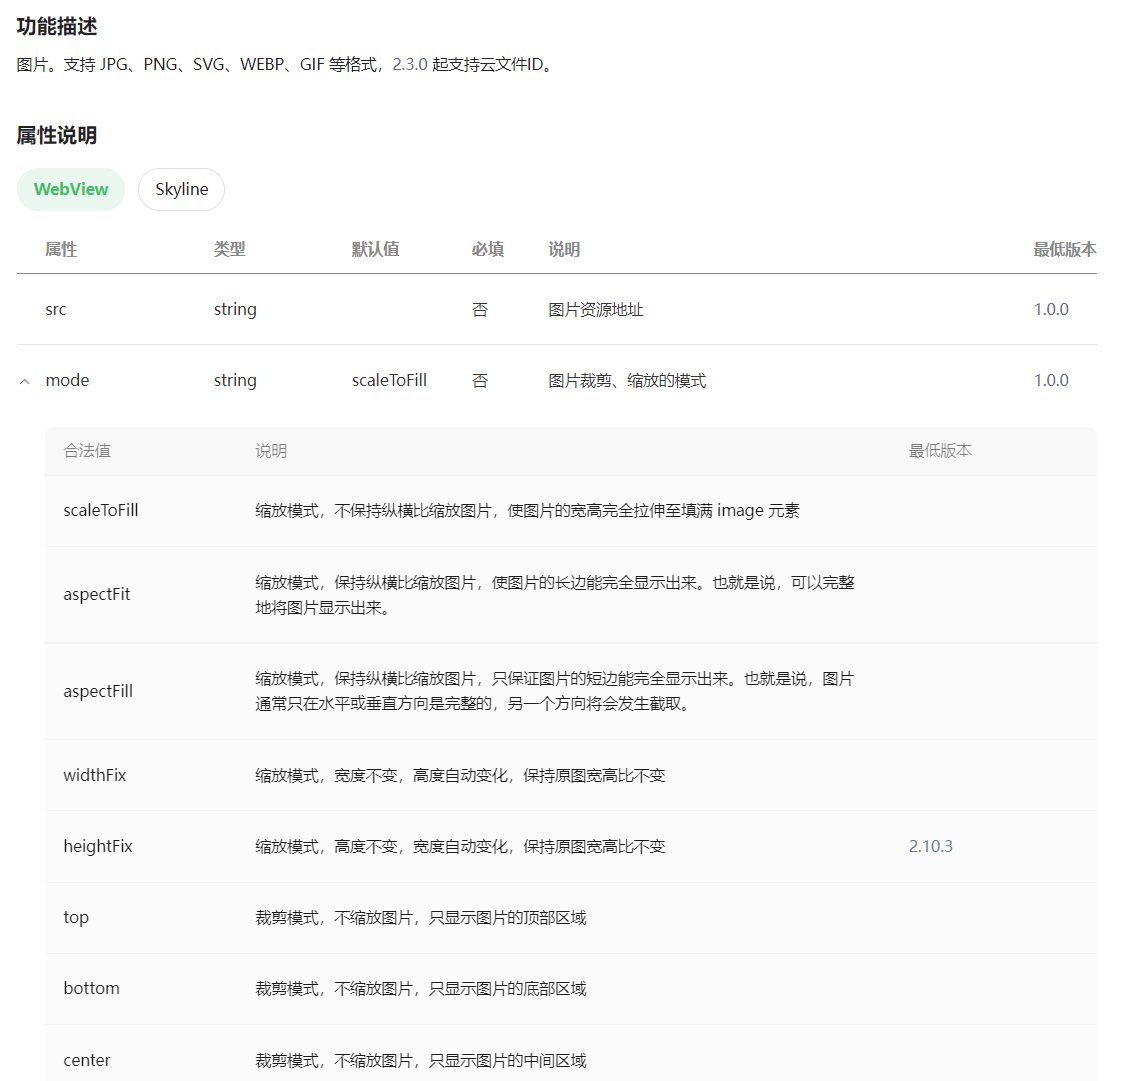This screenshot has height=1081, width=1133.
Task: Click the scaleToFill description text
Action: coord(527,511)
